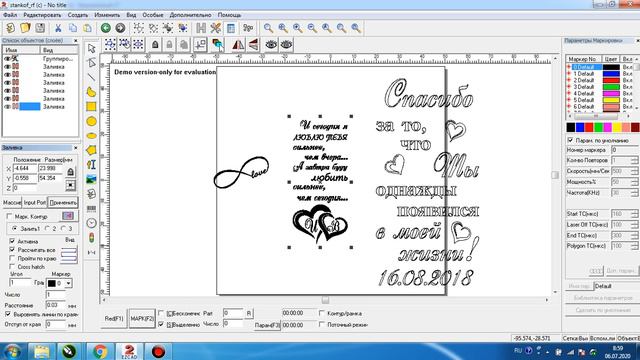This screenshot has height=360, width=640.
Task: Click the Применить button
Action: click(x=63, y=202)
